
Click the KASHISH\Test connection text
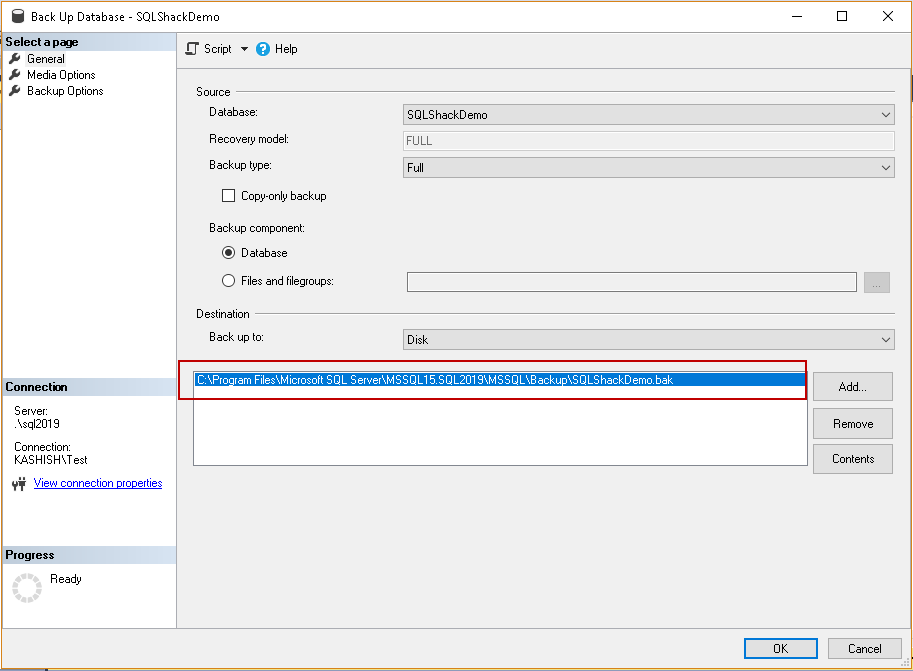pos(51,460)
